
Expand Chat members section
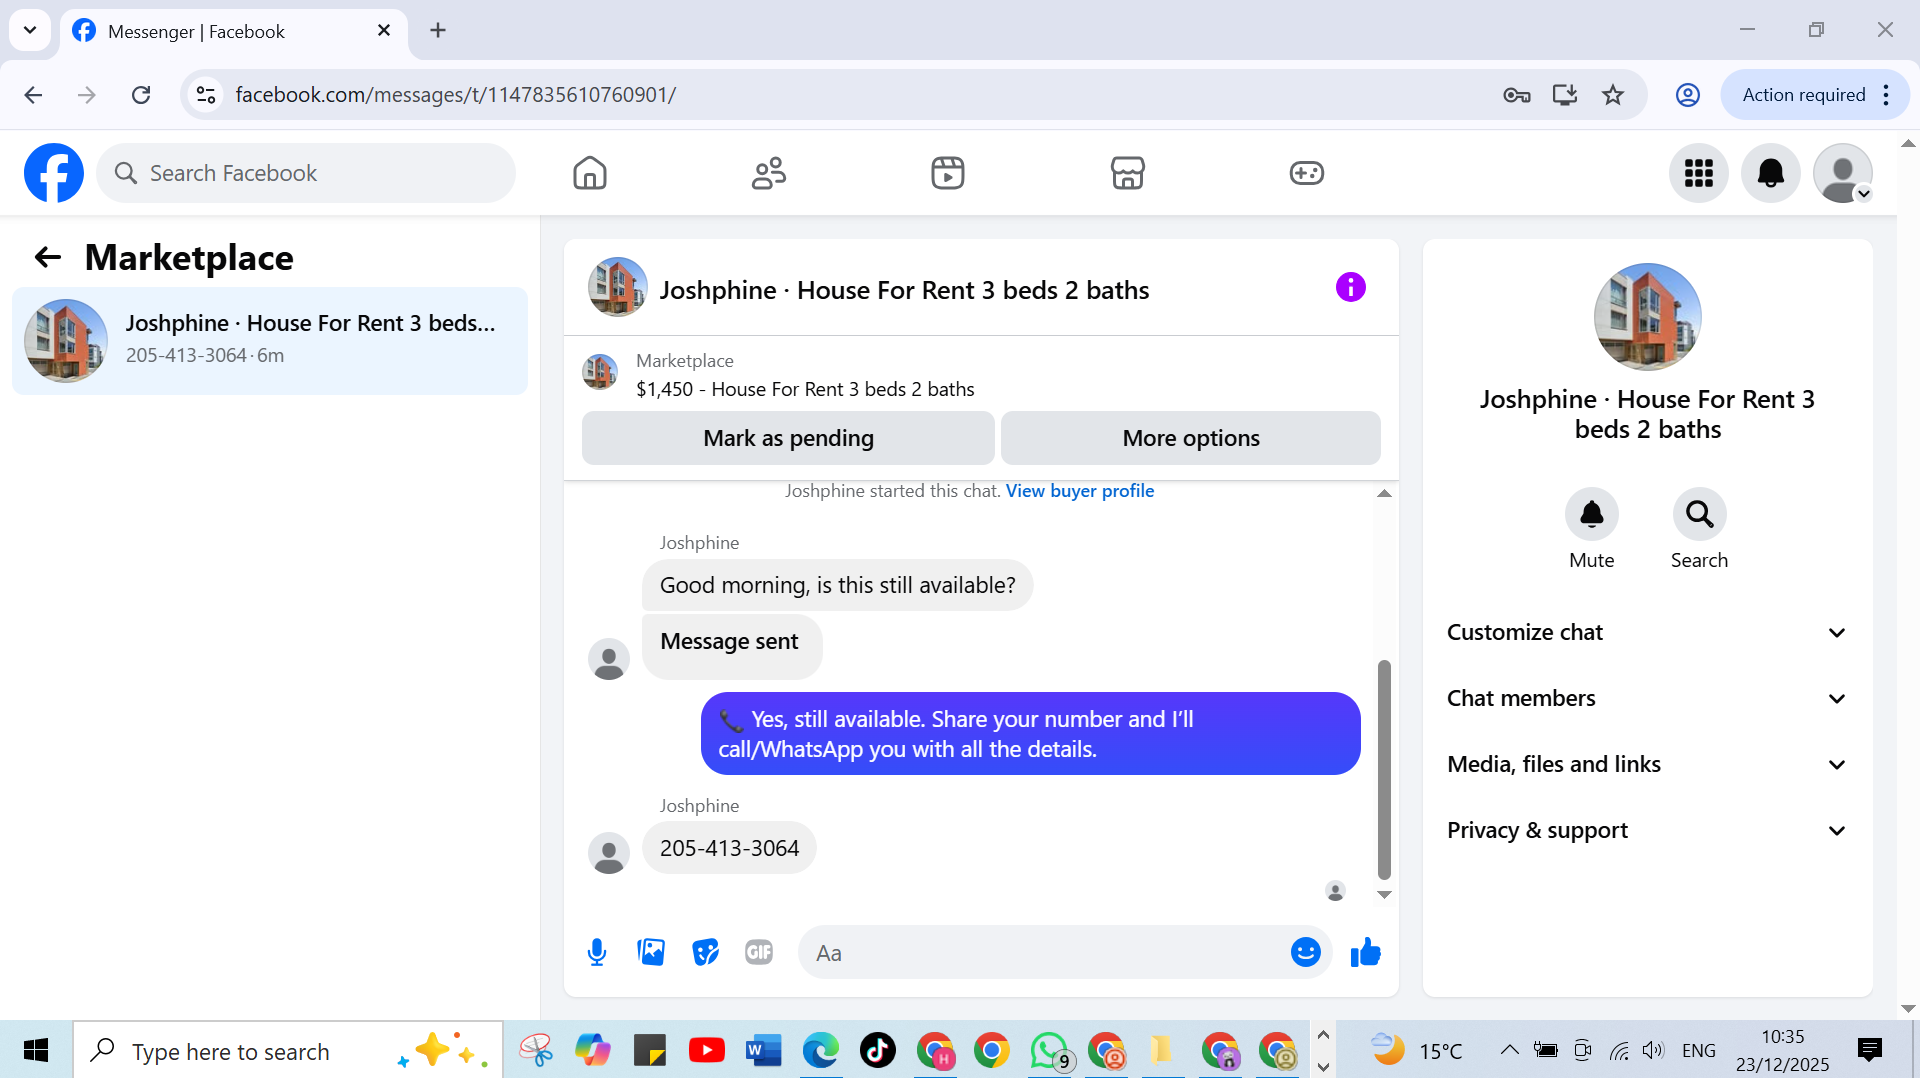[x=1647, y=699]
